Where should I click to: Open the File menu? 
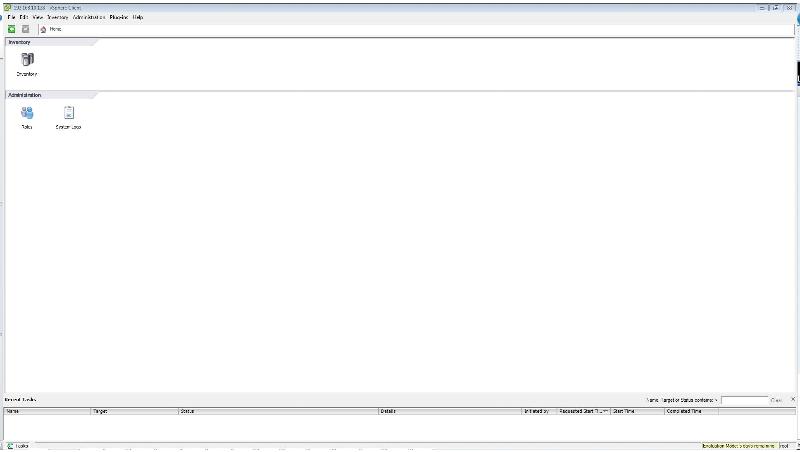click(x=11, y=17)
